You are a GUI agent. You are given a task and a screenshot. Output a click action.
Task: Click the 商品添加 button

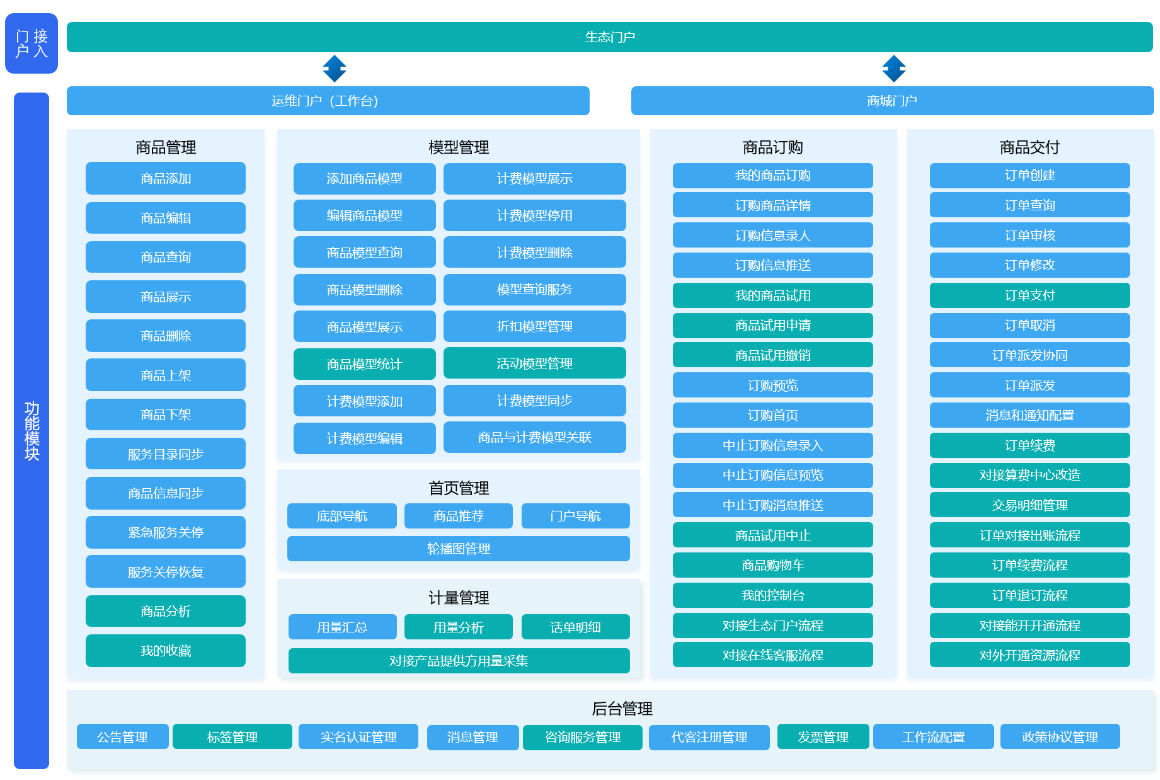click(165, 179)
